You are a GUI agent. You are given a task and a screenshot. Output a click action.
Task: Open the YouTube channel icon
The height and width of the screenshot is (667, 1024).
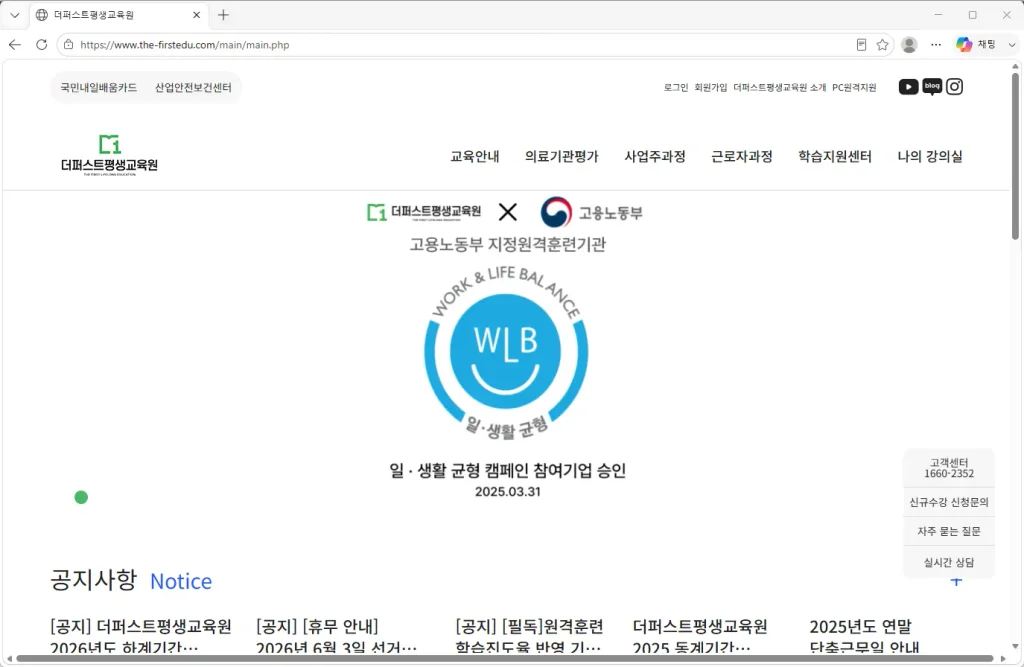[908, 87]
